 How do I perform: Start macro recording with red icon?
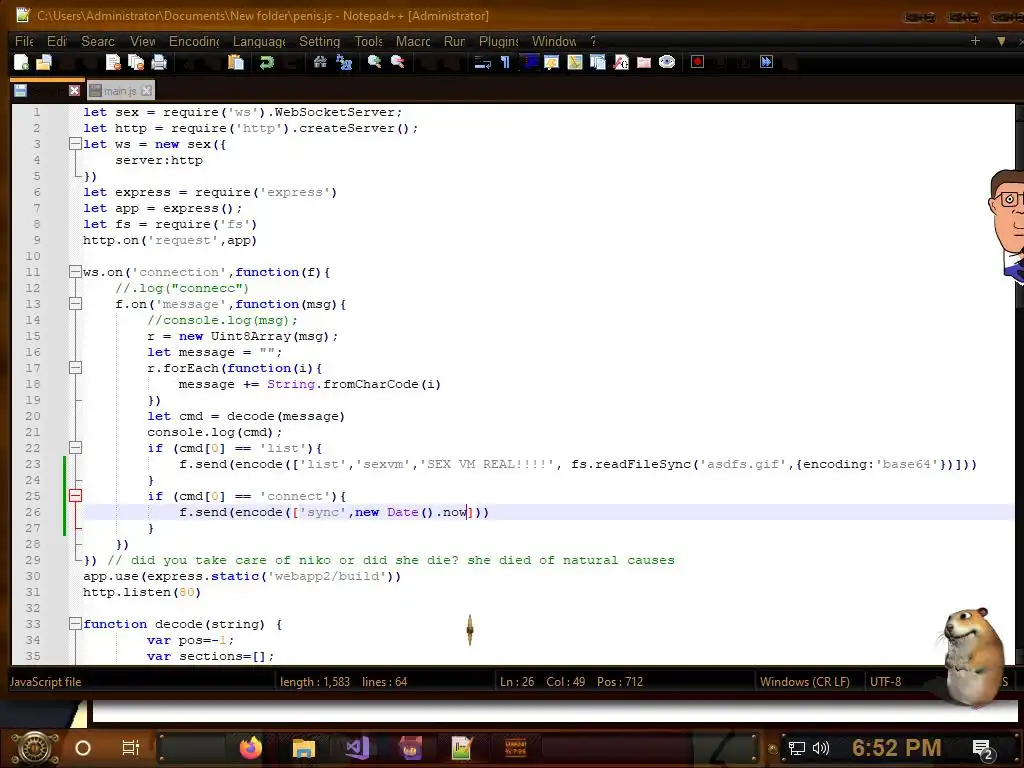pyautogui.click(x=697, y=62)
